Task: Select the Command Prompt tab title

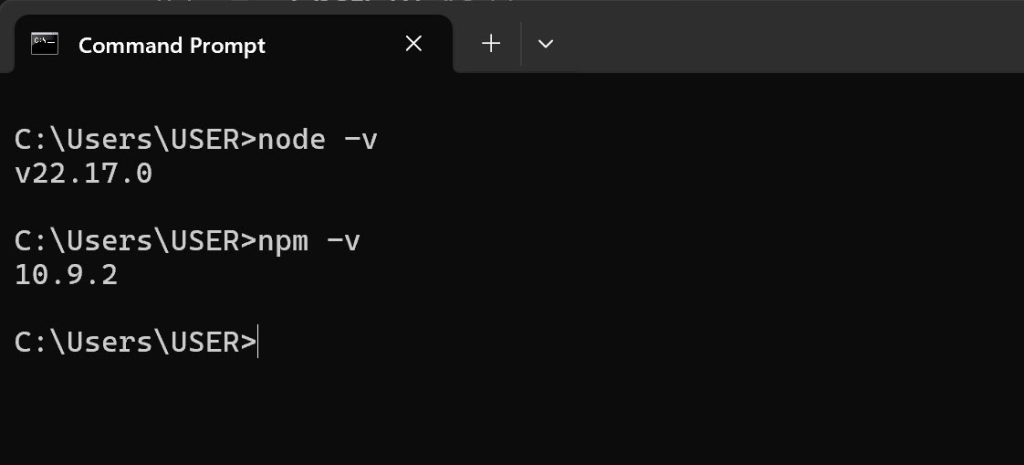Action: 172,45
